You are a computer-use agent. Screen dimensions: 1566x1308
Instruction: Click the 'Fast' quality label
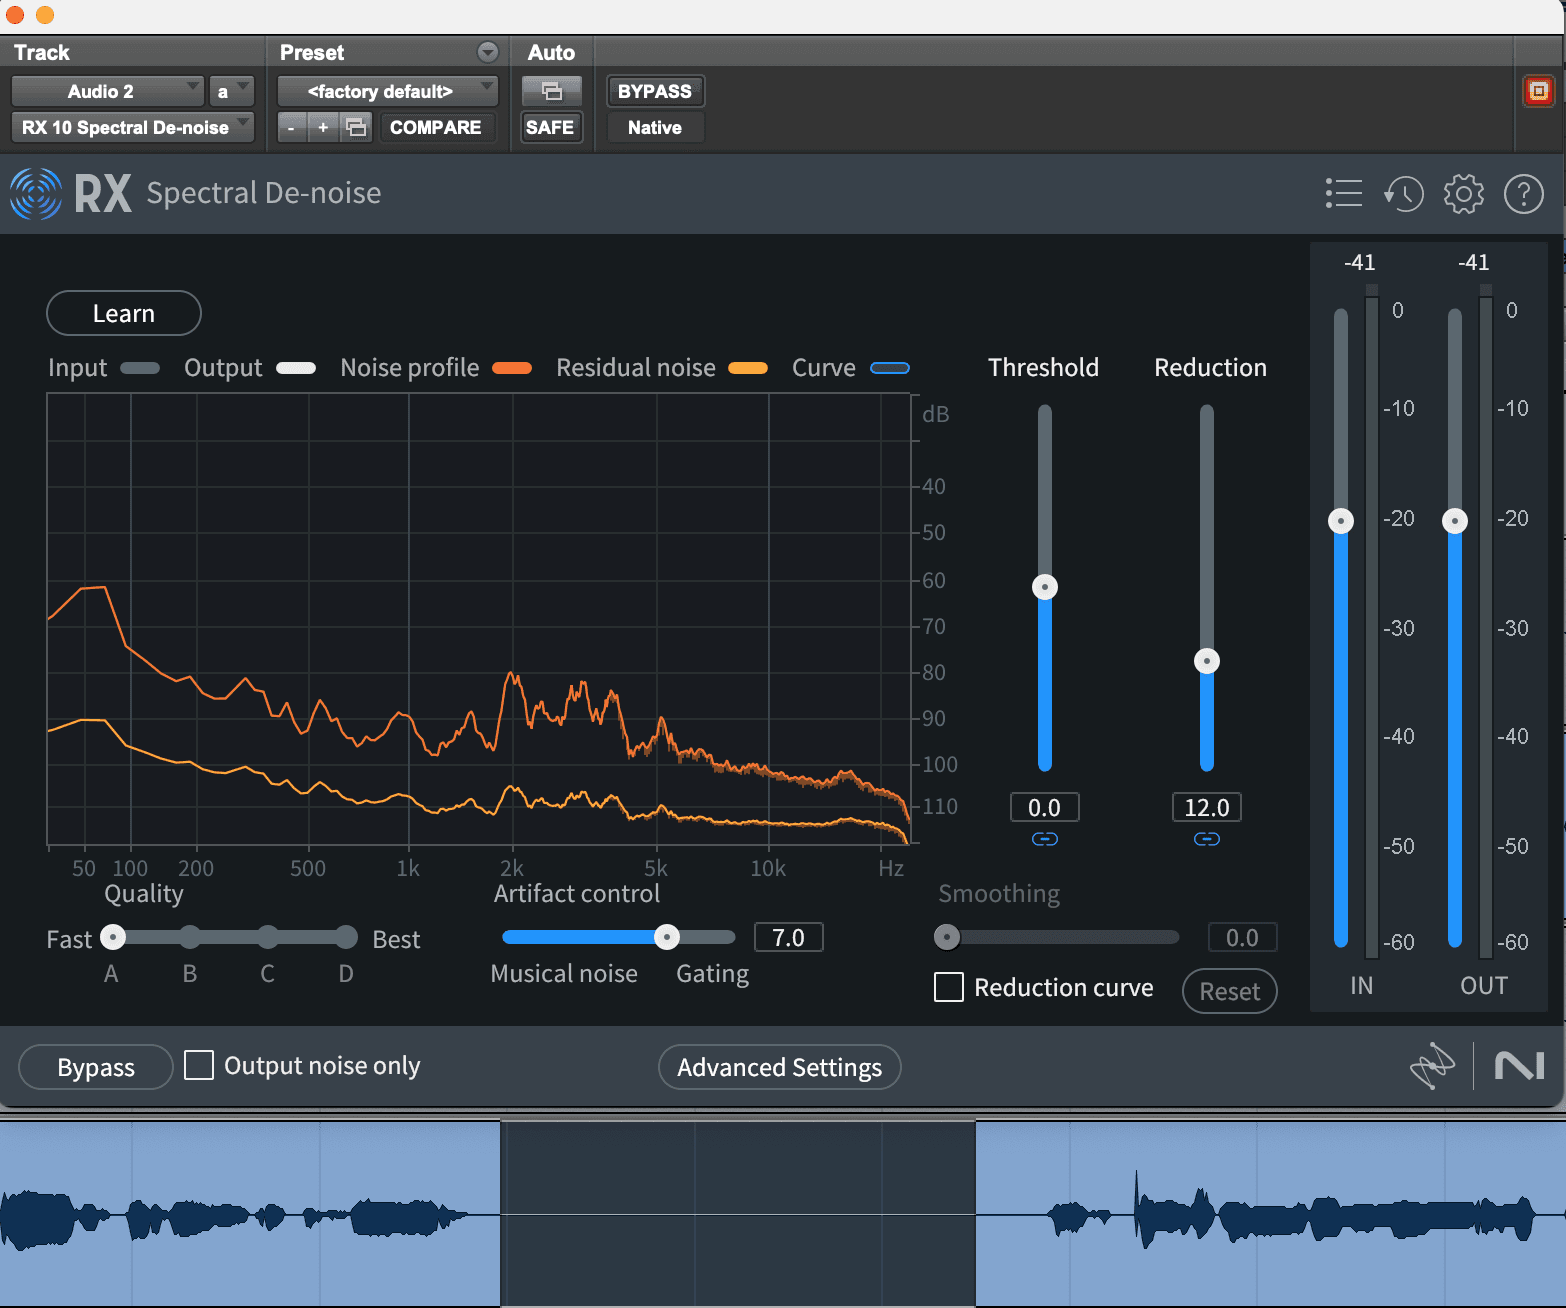69,939
